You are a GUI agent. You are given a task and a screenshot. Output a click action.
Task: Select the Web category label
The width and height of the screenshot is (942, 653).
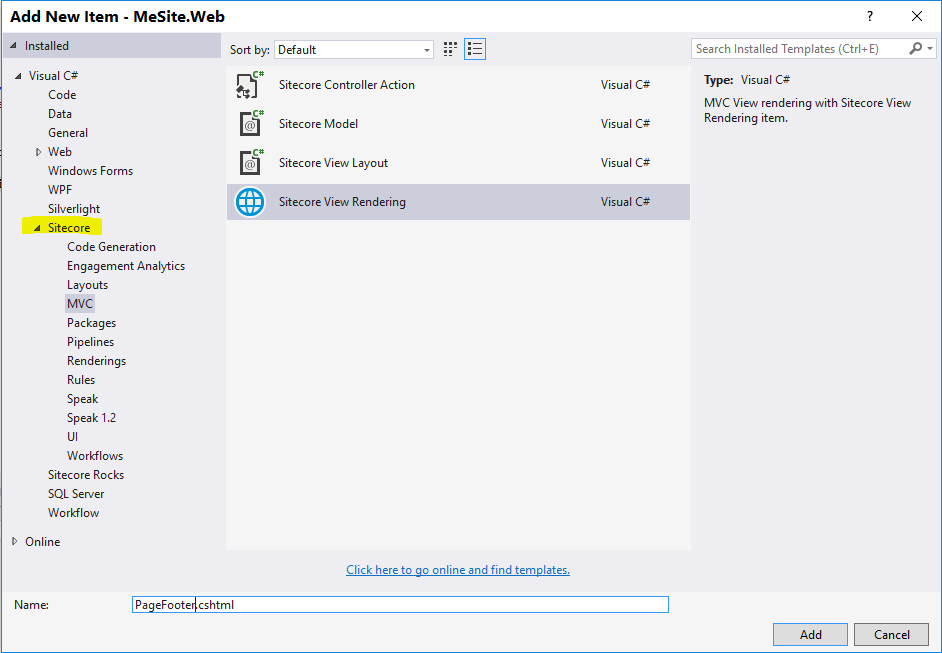(59, 152)
